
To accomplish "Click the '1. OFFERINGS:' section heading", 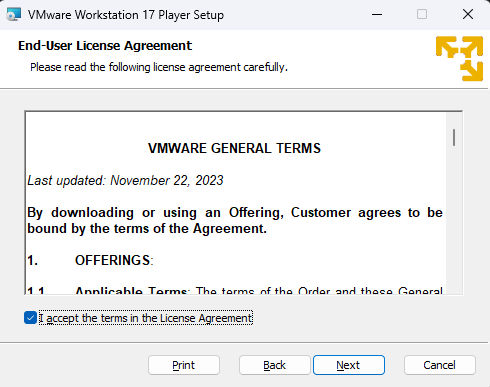I will pos(90,260).
